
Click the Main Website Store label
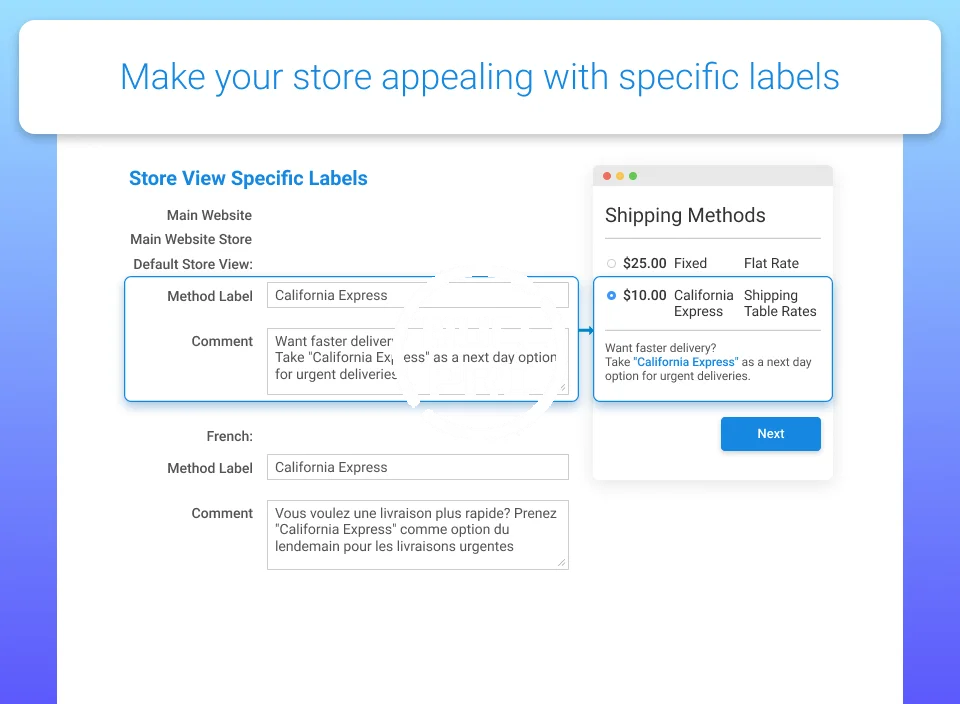coord(191,239)
